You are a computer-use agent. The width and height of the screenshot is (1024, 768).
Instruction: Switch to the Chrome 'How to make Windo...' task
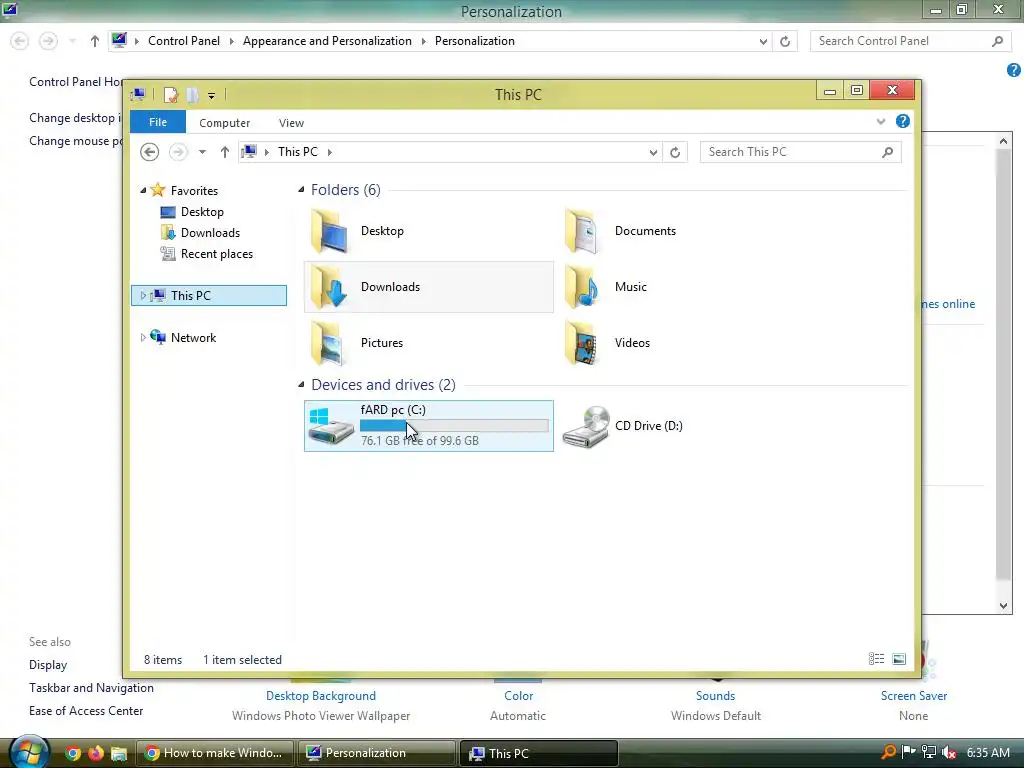216,753
